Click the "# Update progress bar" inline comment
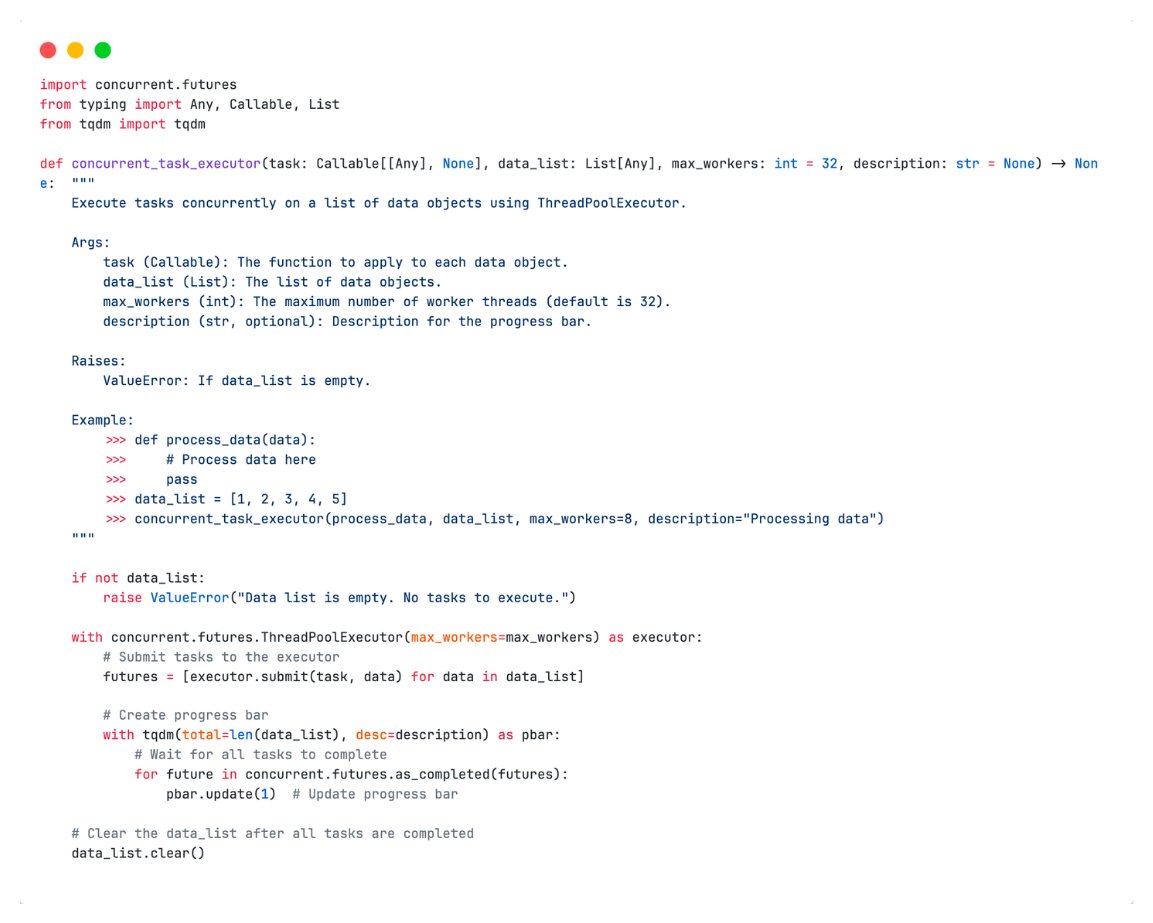This screenshot has width=1153, height=923. point(375,794)
